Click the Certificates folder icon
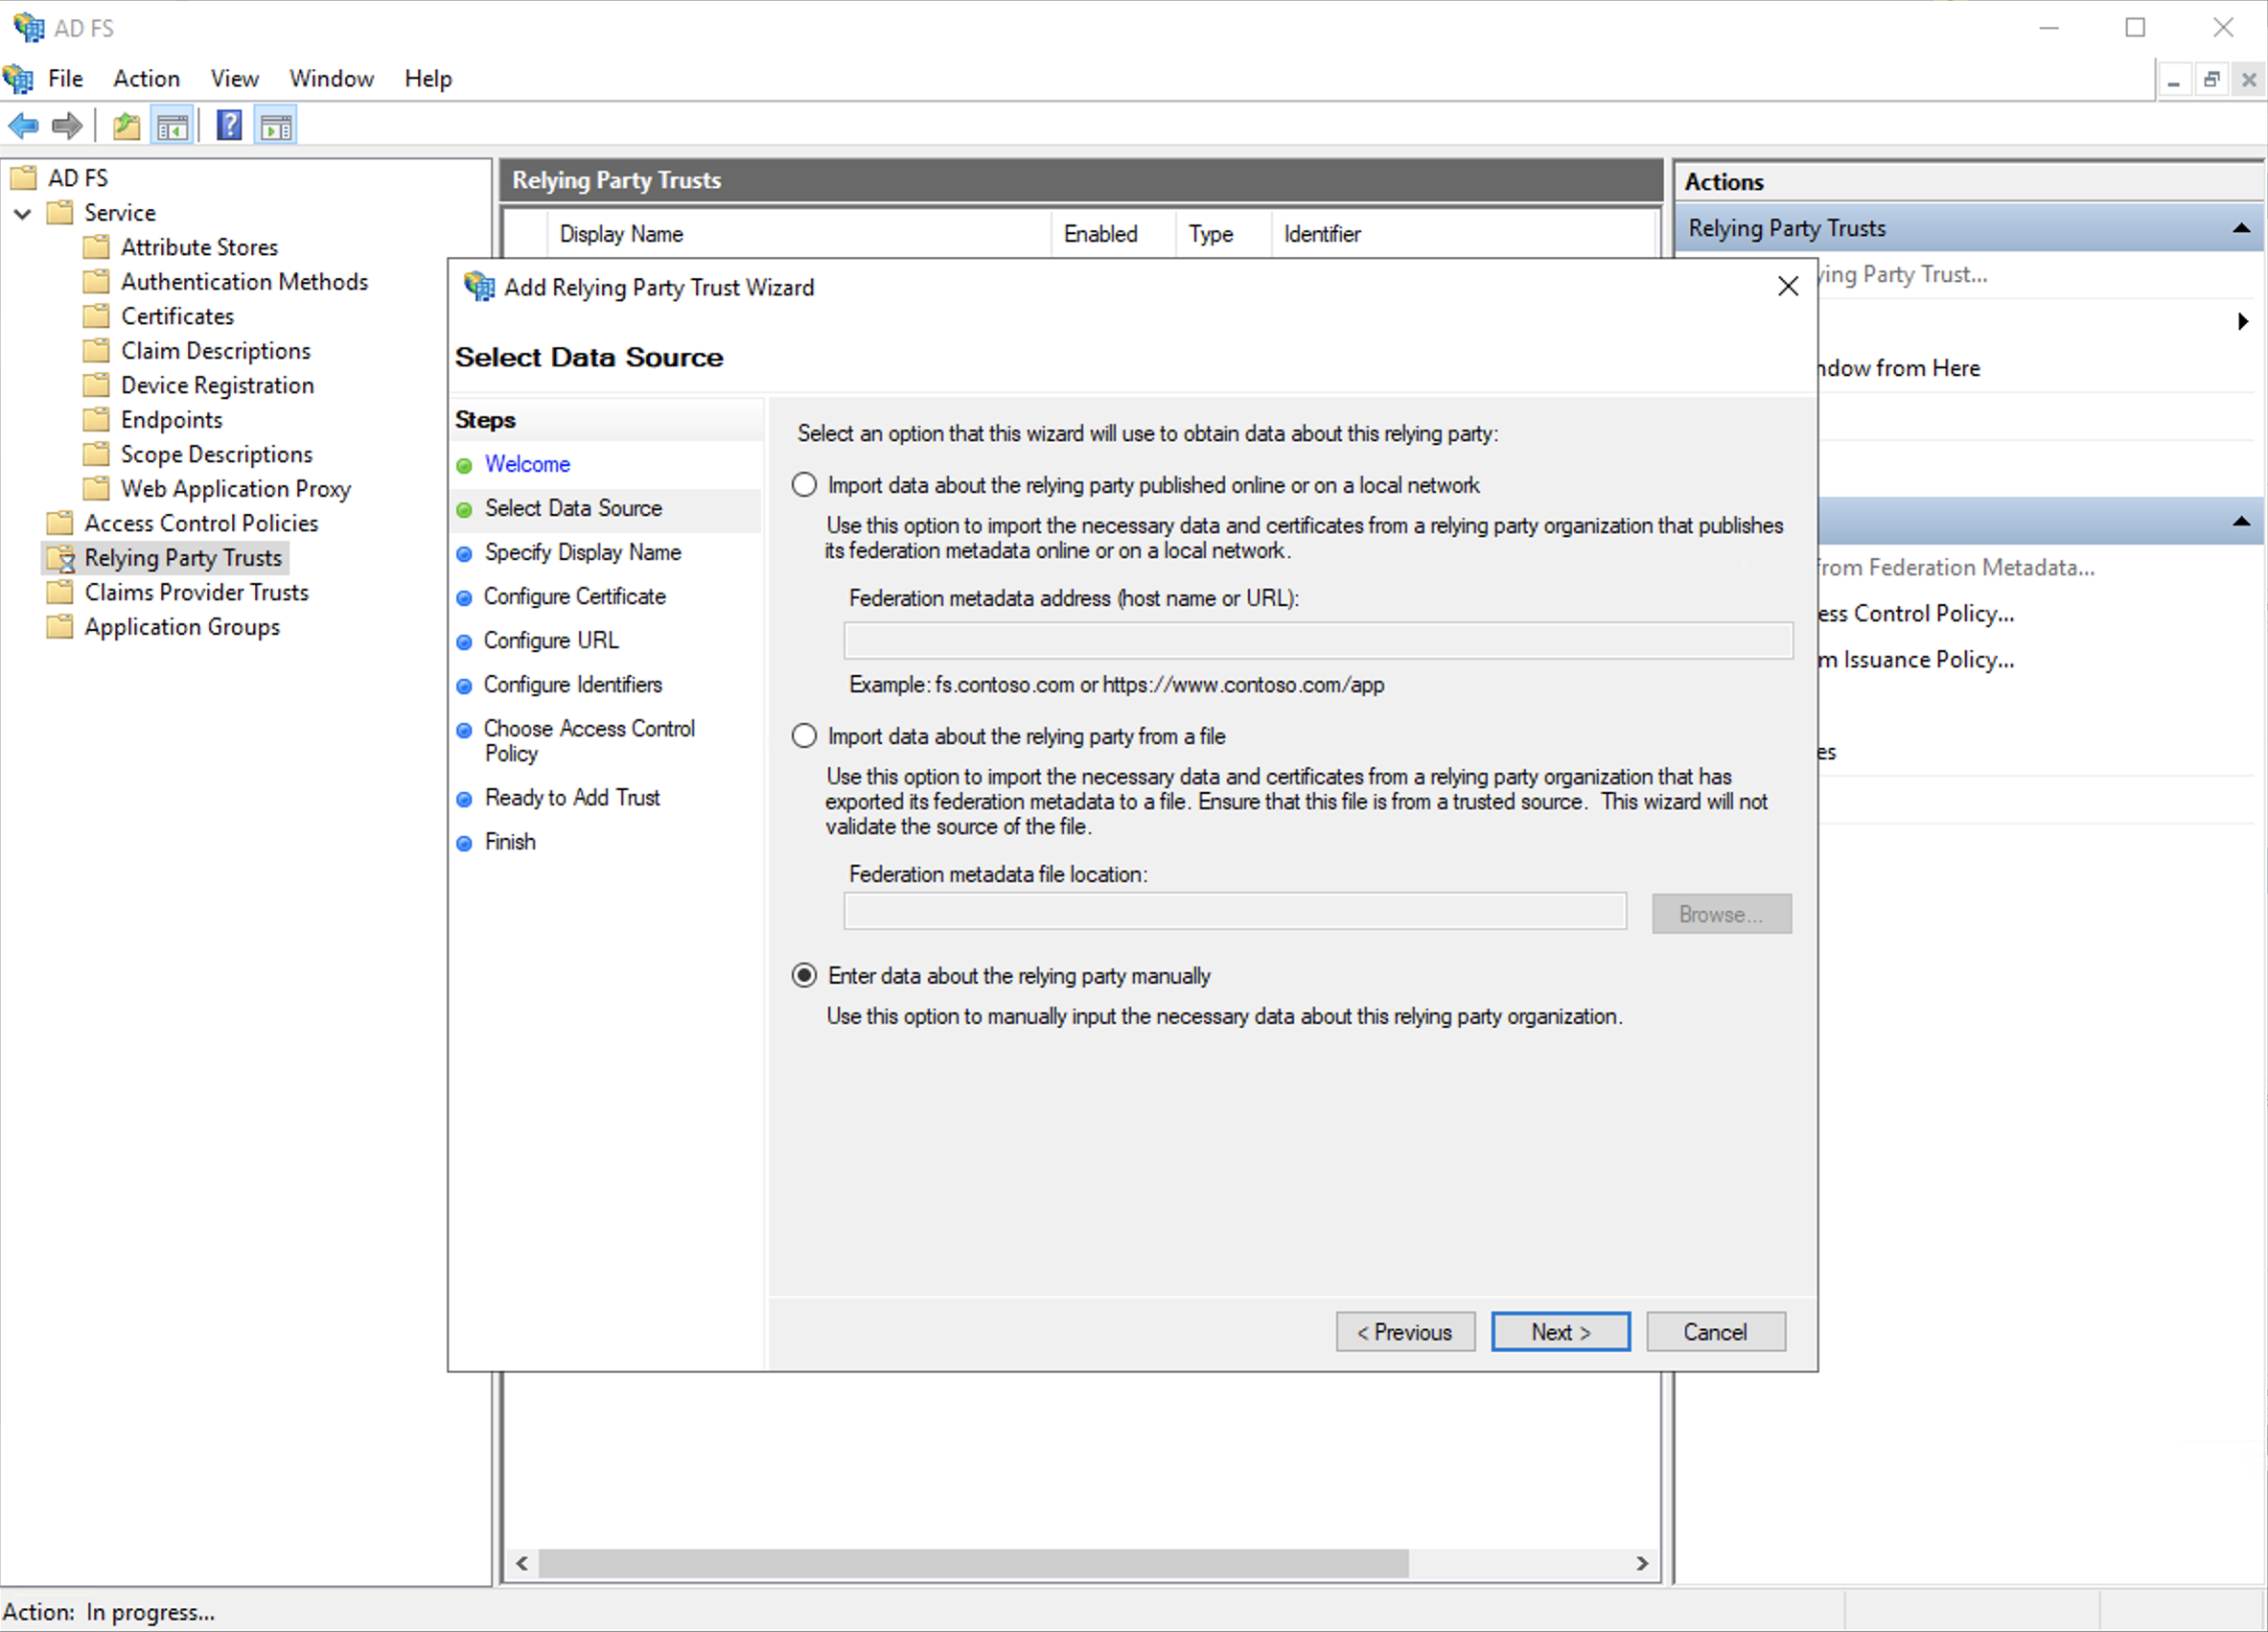The image size is (2268, 1632). [96, 316]
